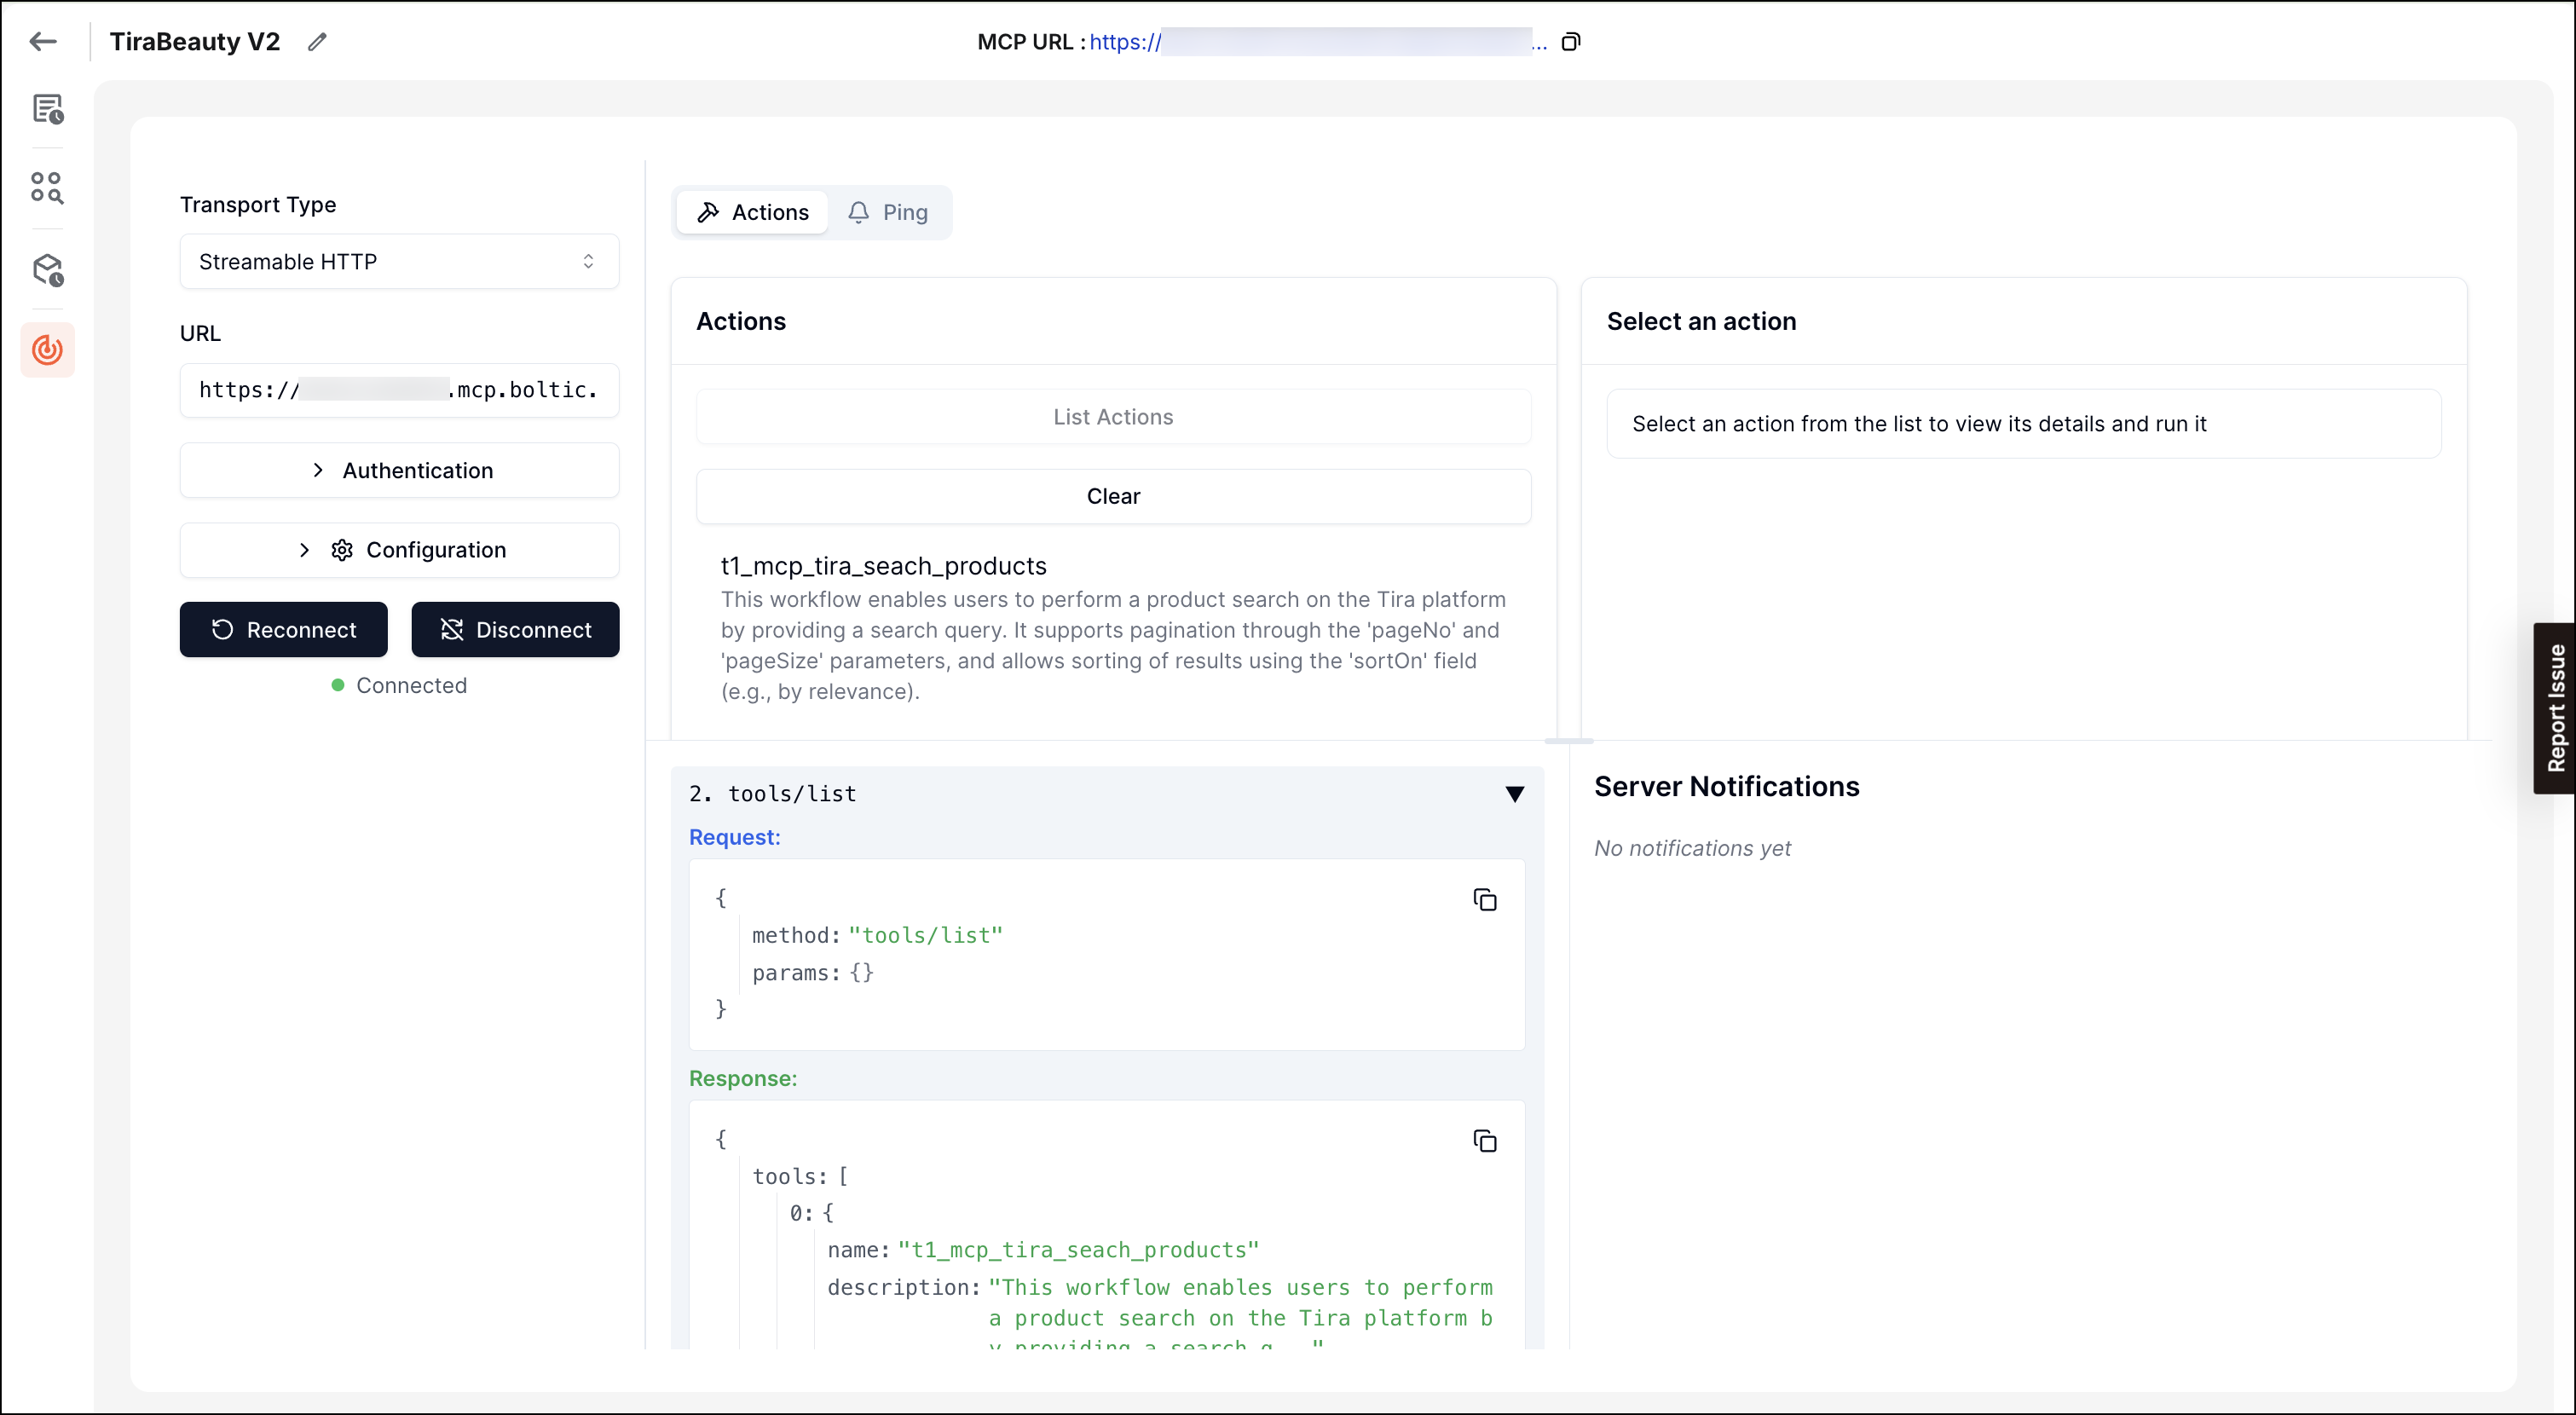
Task: Click the Request: label
Action: pos(734,837)
